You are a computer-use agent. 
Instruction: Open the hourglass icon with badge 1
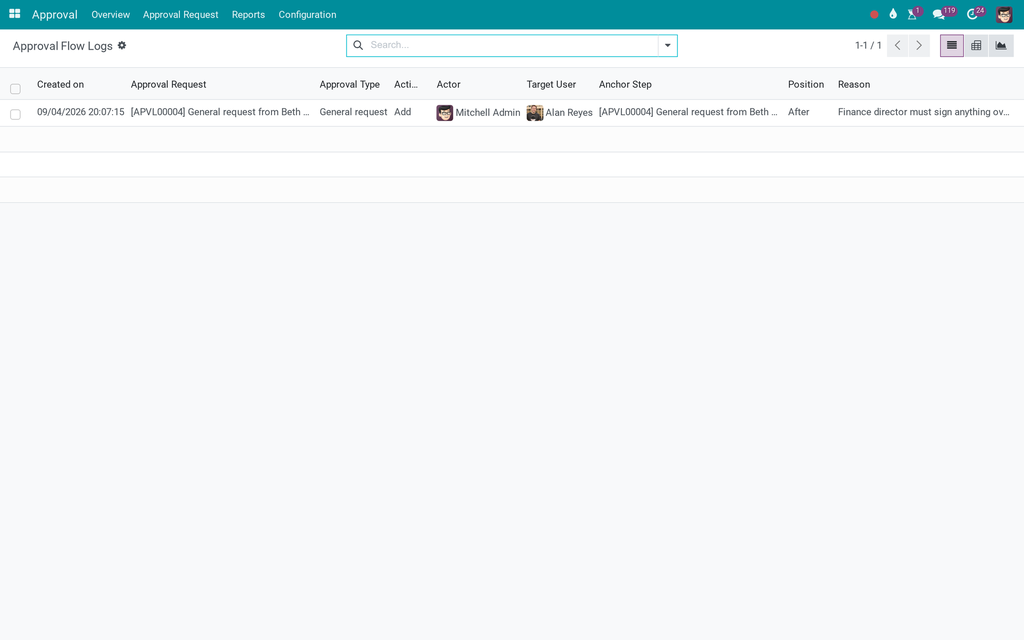(x=913, y=14)
